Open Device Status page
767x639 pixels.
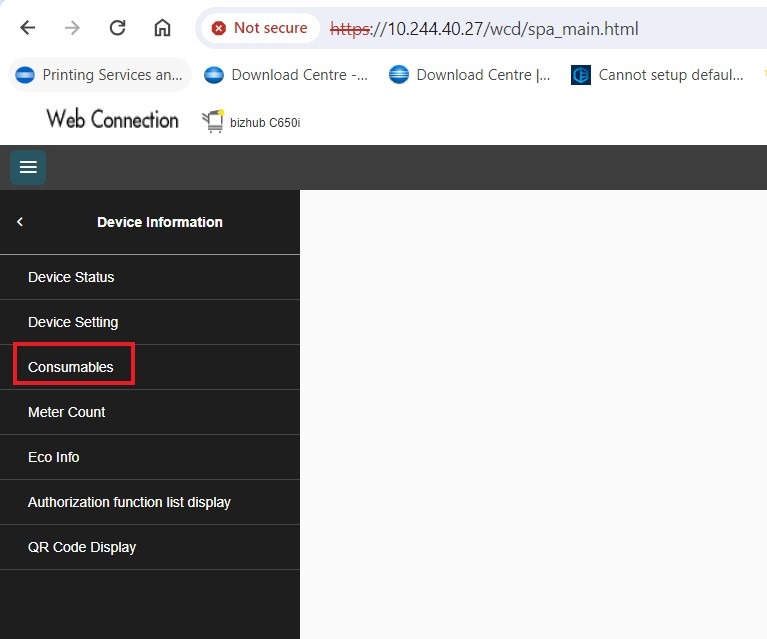click(x=71, y=277)
